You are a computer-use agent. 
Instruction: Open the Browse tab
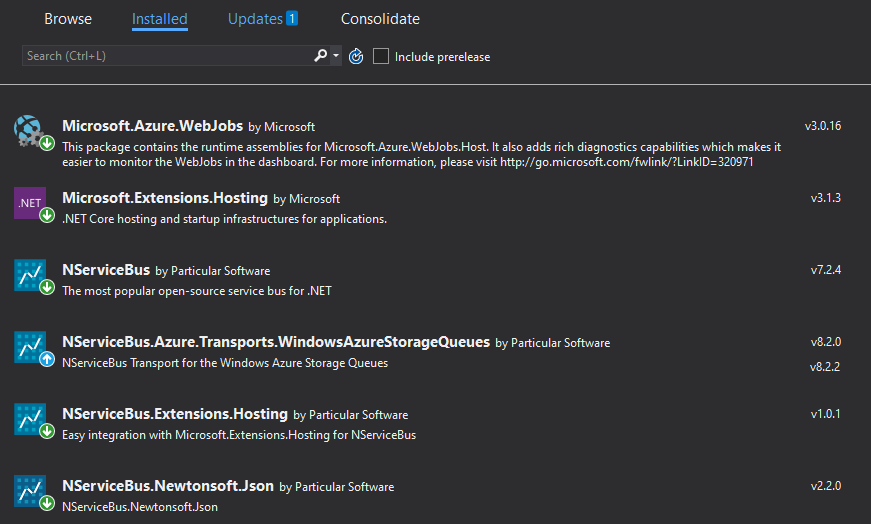pyautogui.click(x=68, y=19)
